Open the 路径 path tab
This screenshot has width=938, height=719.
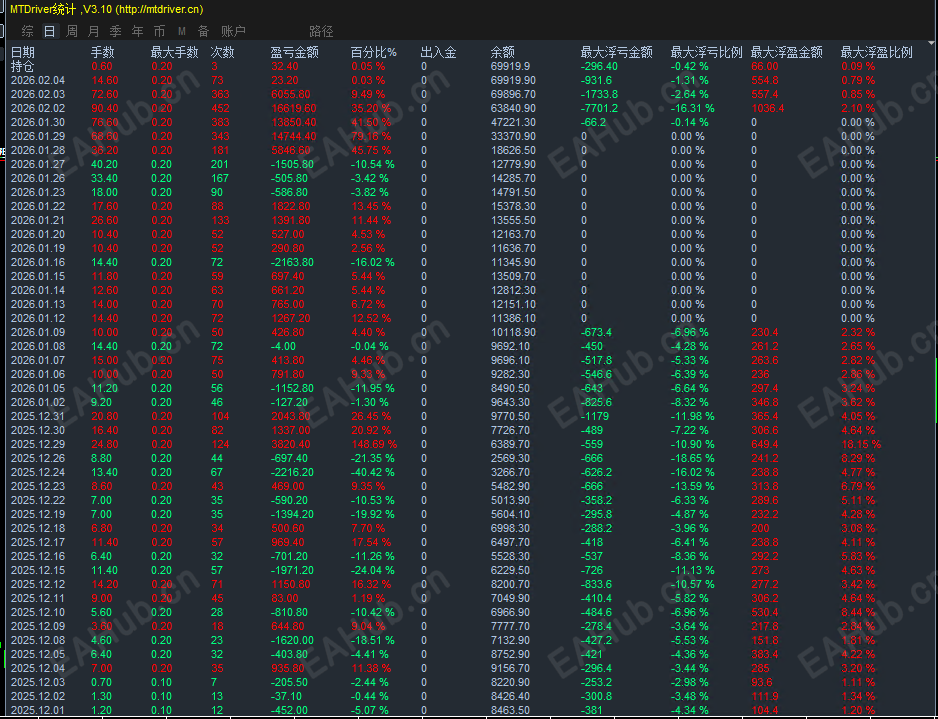321,31
